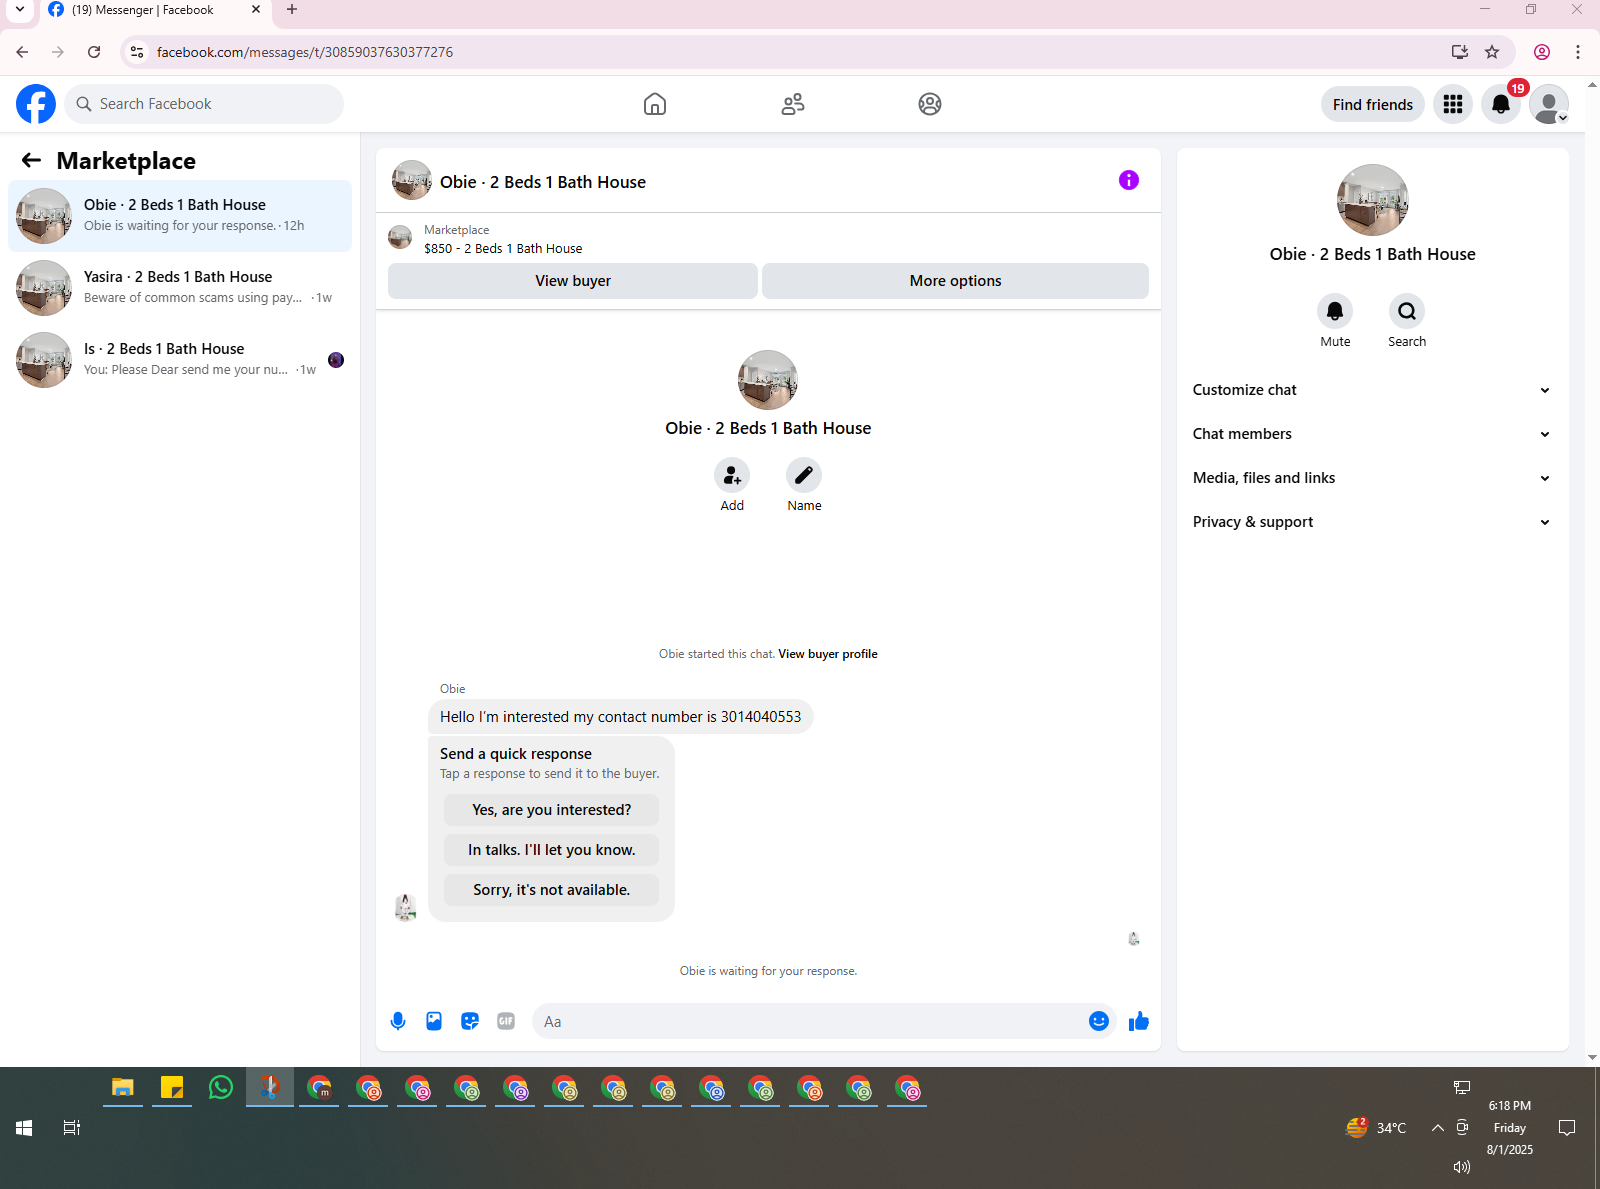Reload the page in browser toolbar
The width and height of the screenshot is (1600, 1189).
[94, 52]
